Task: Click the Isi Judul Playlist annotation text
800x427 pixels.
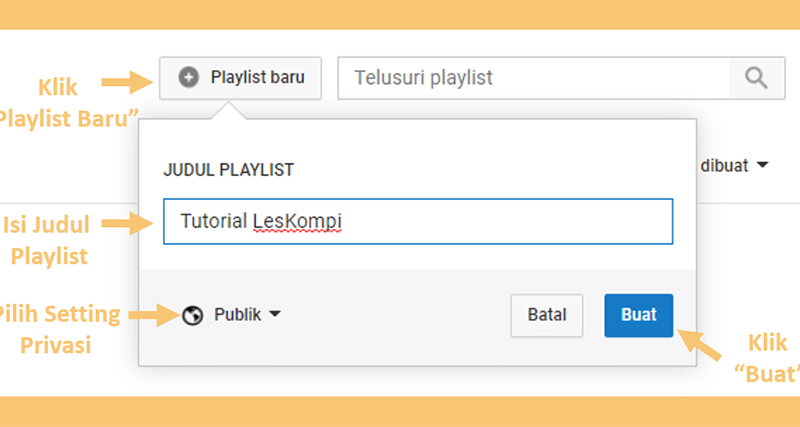Action: click(47, 240)
